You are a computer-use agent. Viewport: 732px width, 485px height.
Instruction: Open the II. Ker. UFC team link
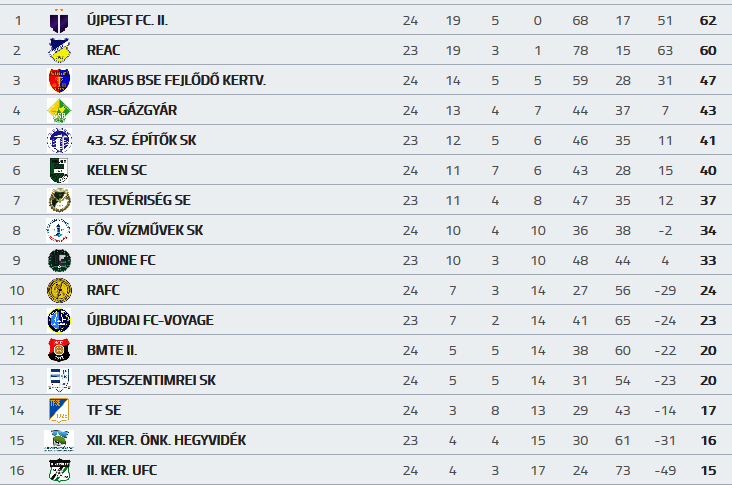pos(121,470)
